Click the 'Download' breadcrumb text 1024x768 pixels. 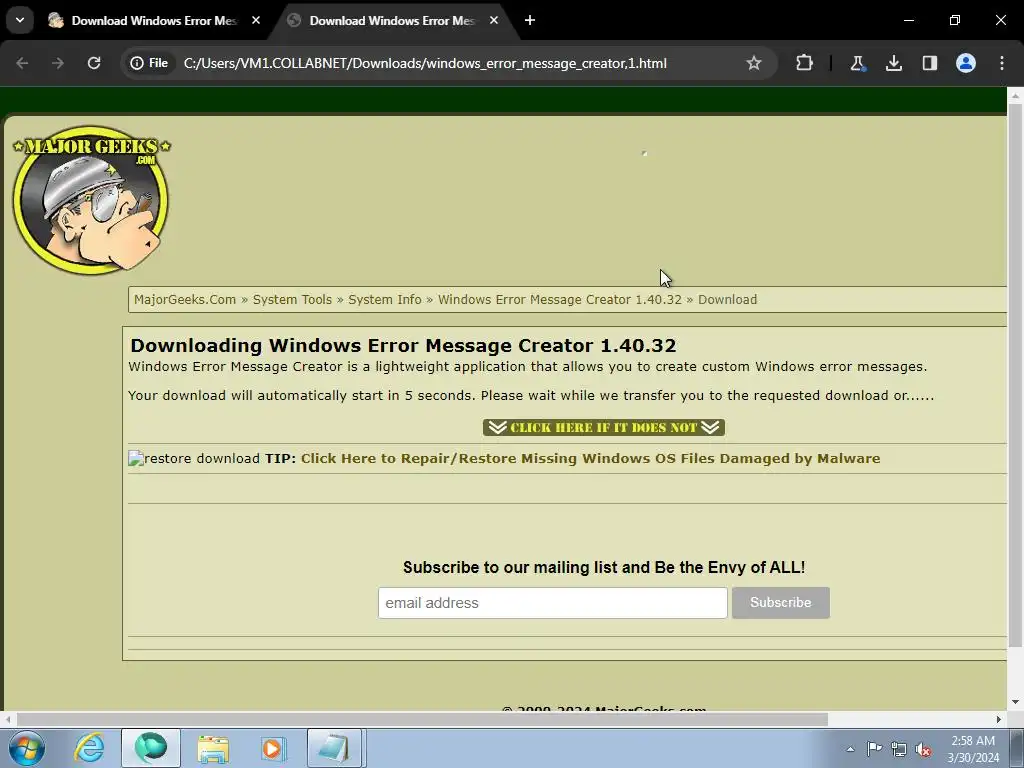point(728,299)
